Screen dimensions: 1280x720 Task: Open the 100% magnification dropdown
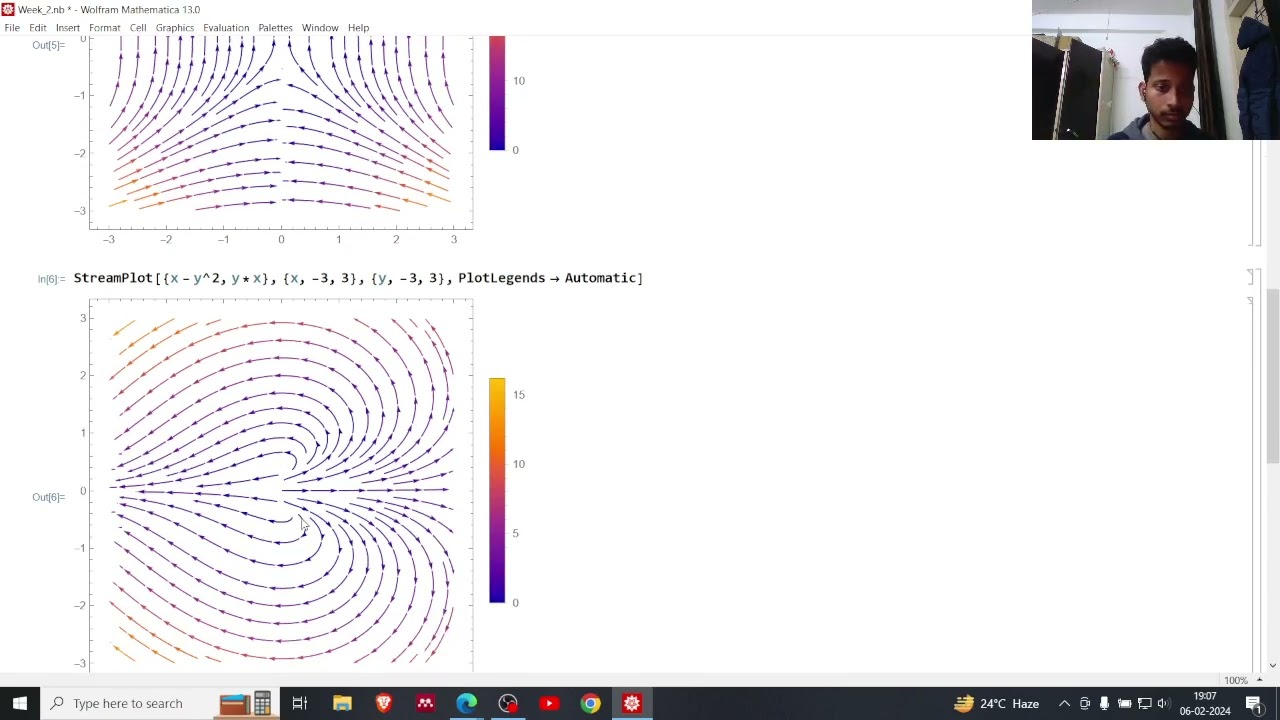[1241, 680]
